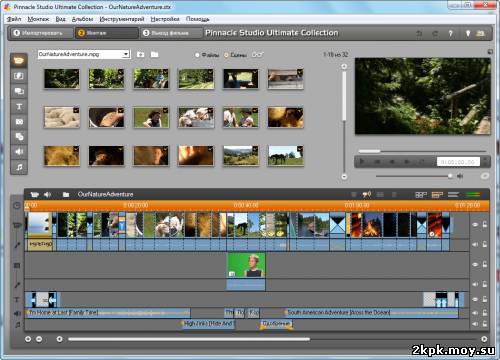The height and width of the screenshot is (360, 500).
Task: Select the Transitions album tab icon
Action: click(19, 76)
